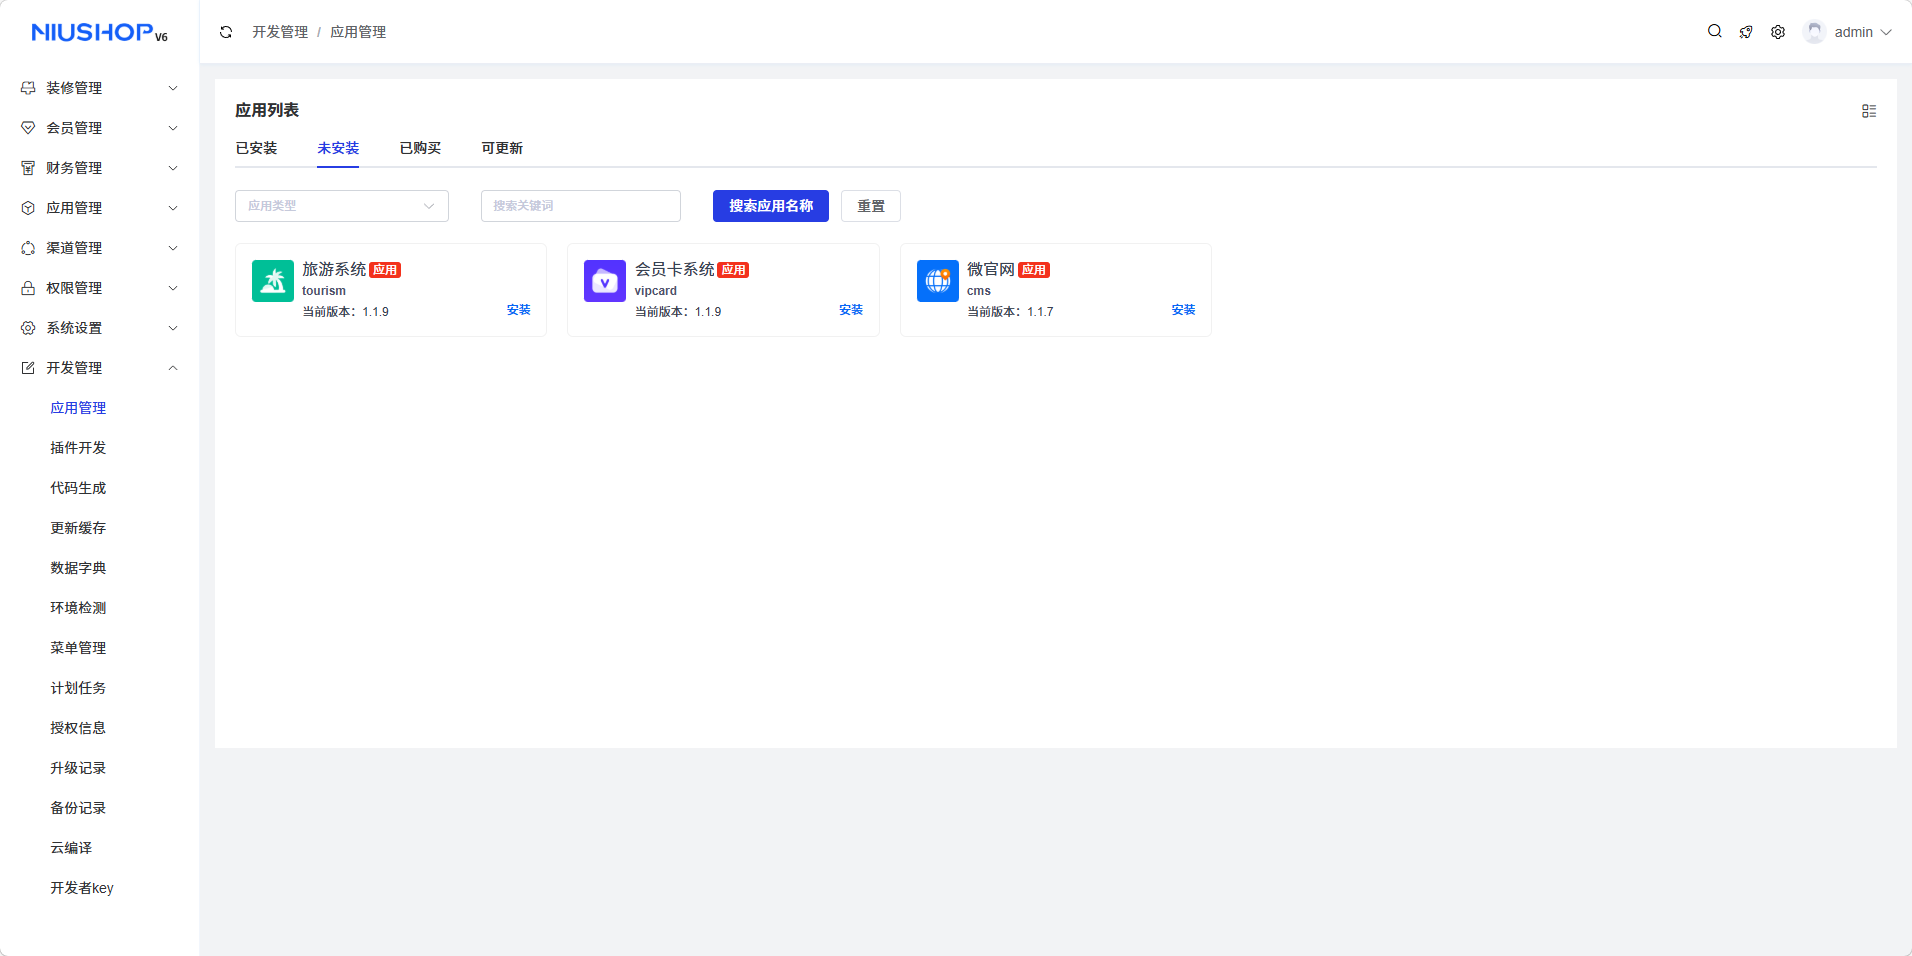The height and width of the screenshot is (956, 1912).
Task: Expand the 权限管理 menu chevron
Action: 173,288
